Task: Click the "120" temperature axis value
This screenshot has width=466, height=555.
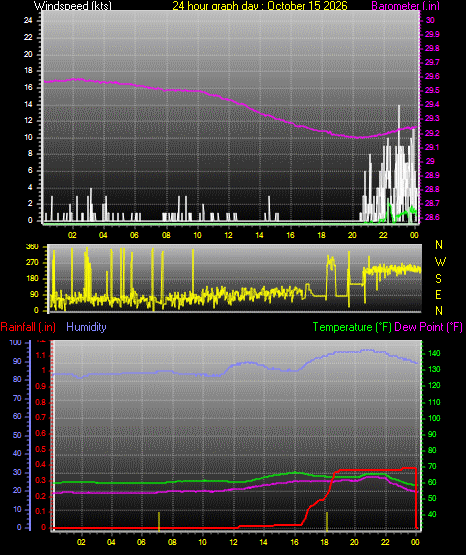Action: point(434,385)
